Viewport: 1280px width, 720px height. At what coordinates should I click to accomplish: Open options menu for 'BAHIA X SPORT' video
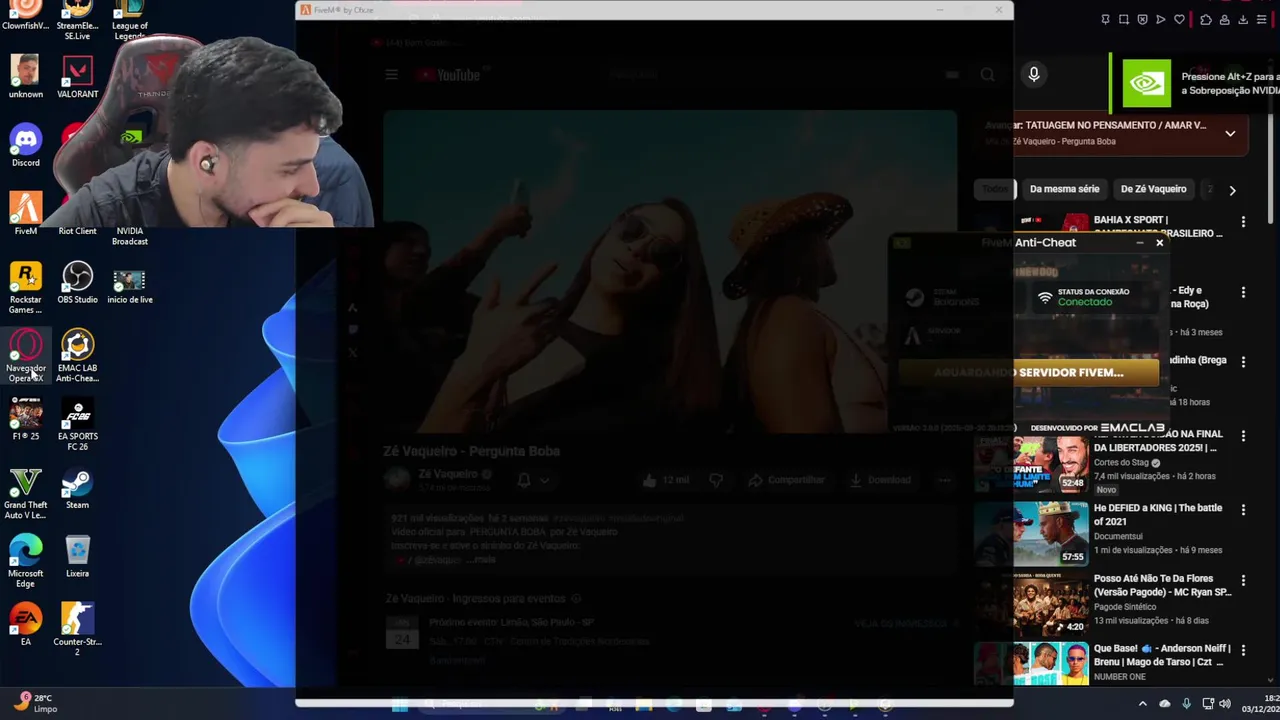click(1243, 222)
